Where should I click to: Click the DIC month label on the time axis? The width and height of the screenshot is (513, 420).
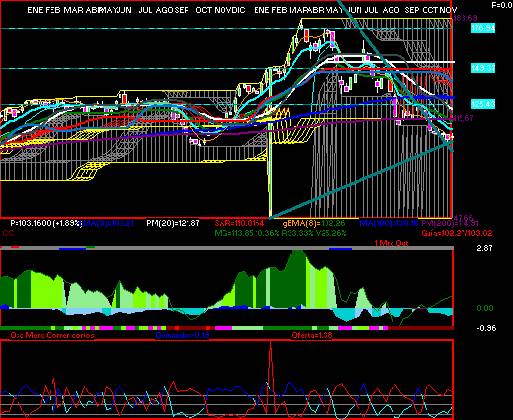pos(238,10)
